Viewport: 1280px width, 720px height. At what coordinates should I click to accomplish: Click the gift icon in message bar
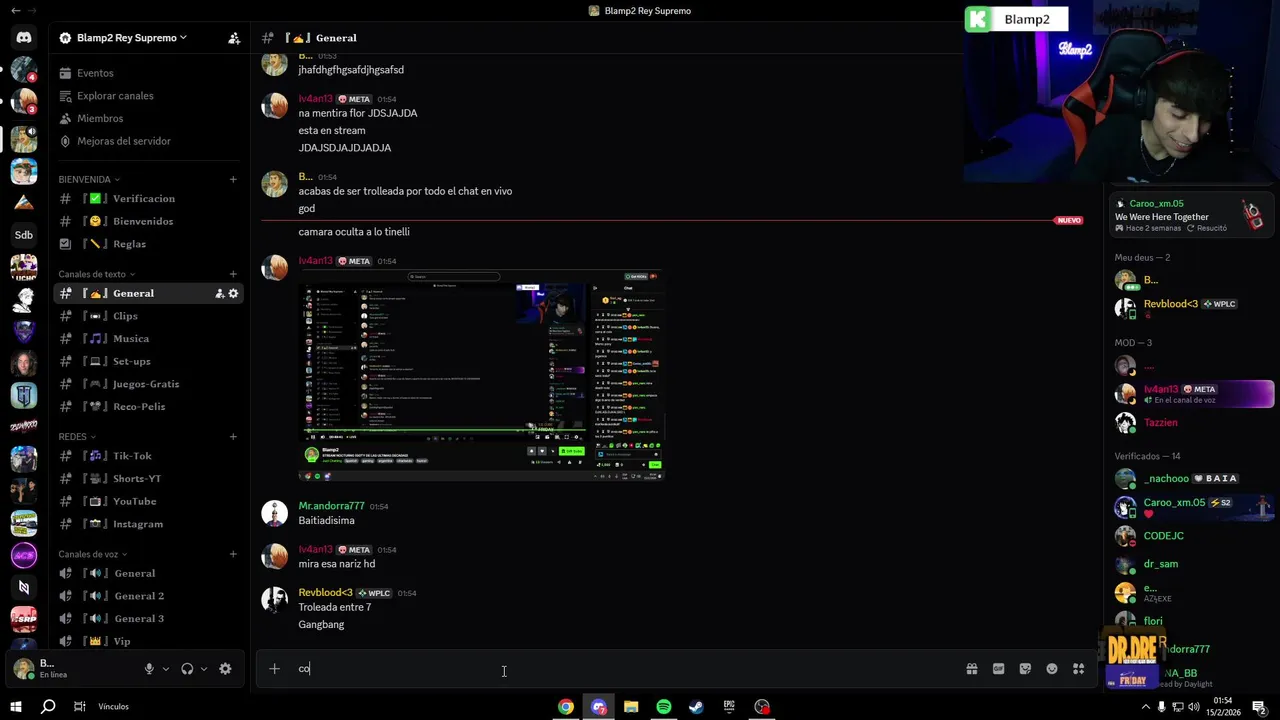pos(971,669)
